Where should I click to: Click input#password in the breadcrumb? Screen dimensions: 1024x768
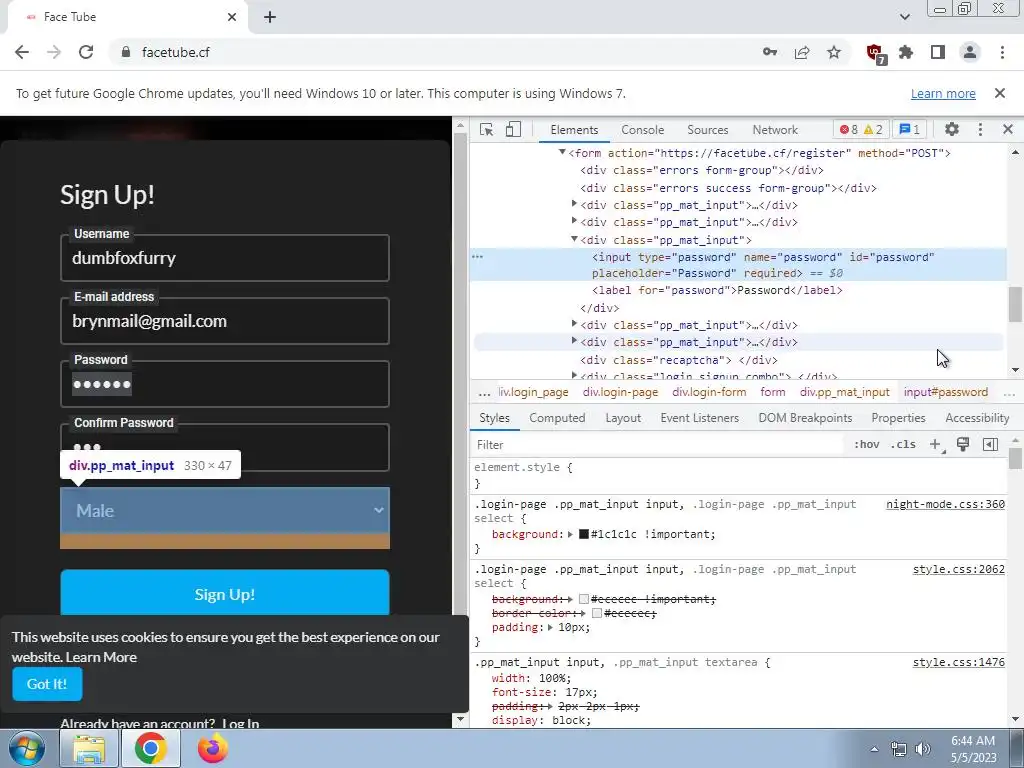[946, 392]
